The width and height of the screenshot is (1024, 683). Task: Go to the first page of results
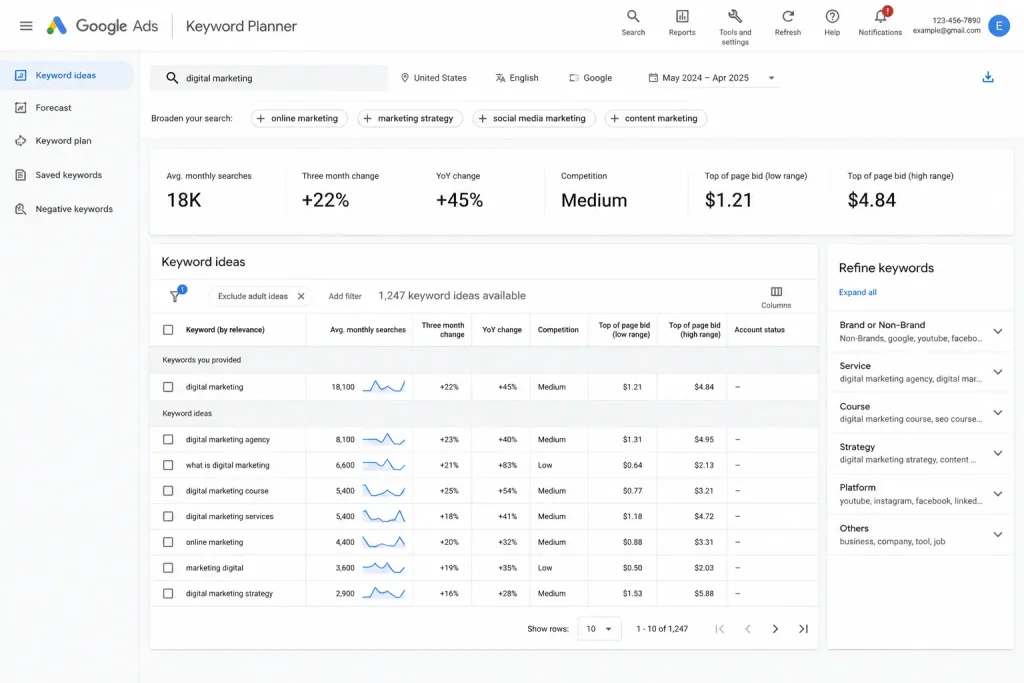(x=720, y=629)
